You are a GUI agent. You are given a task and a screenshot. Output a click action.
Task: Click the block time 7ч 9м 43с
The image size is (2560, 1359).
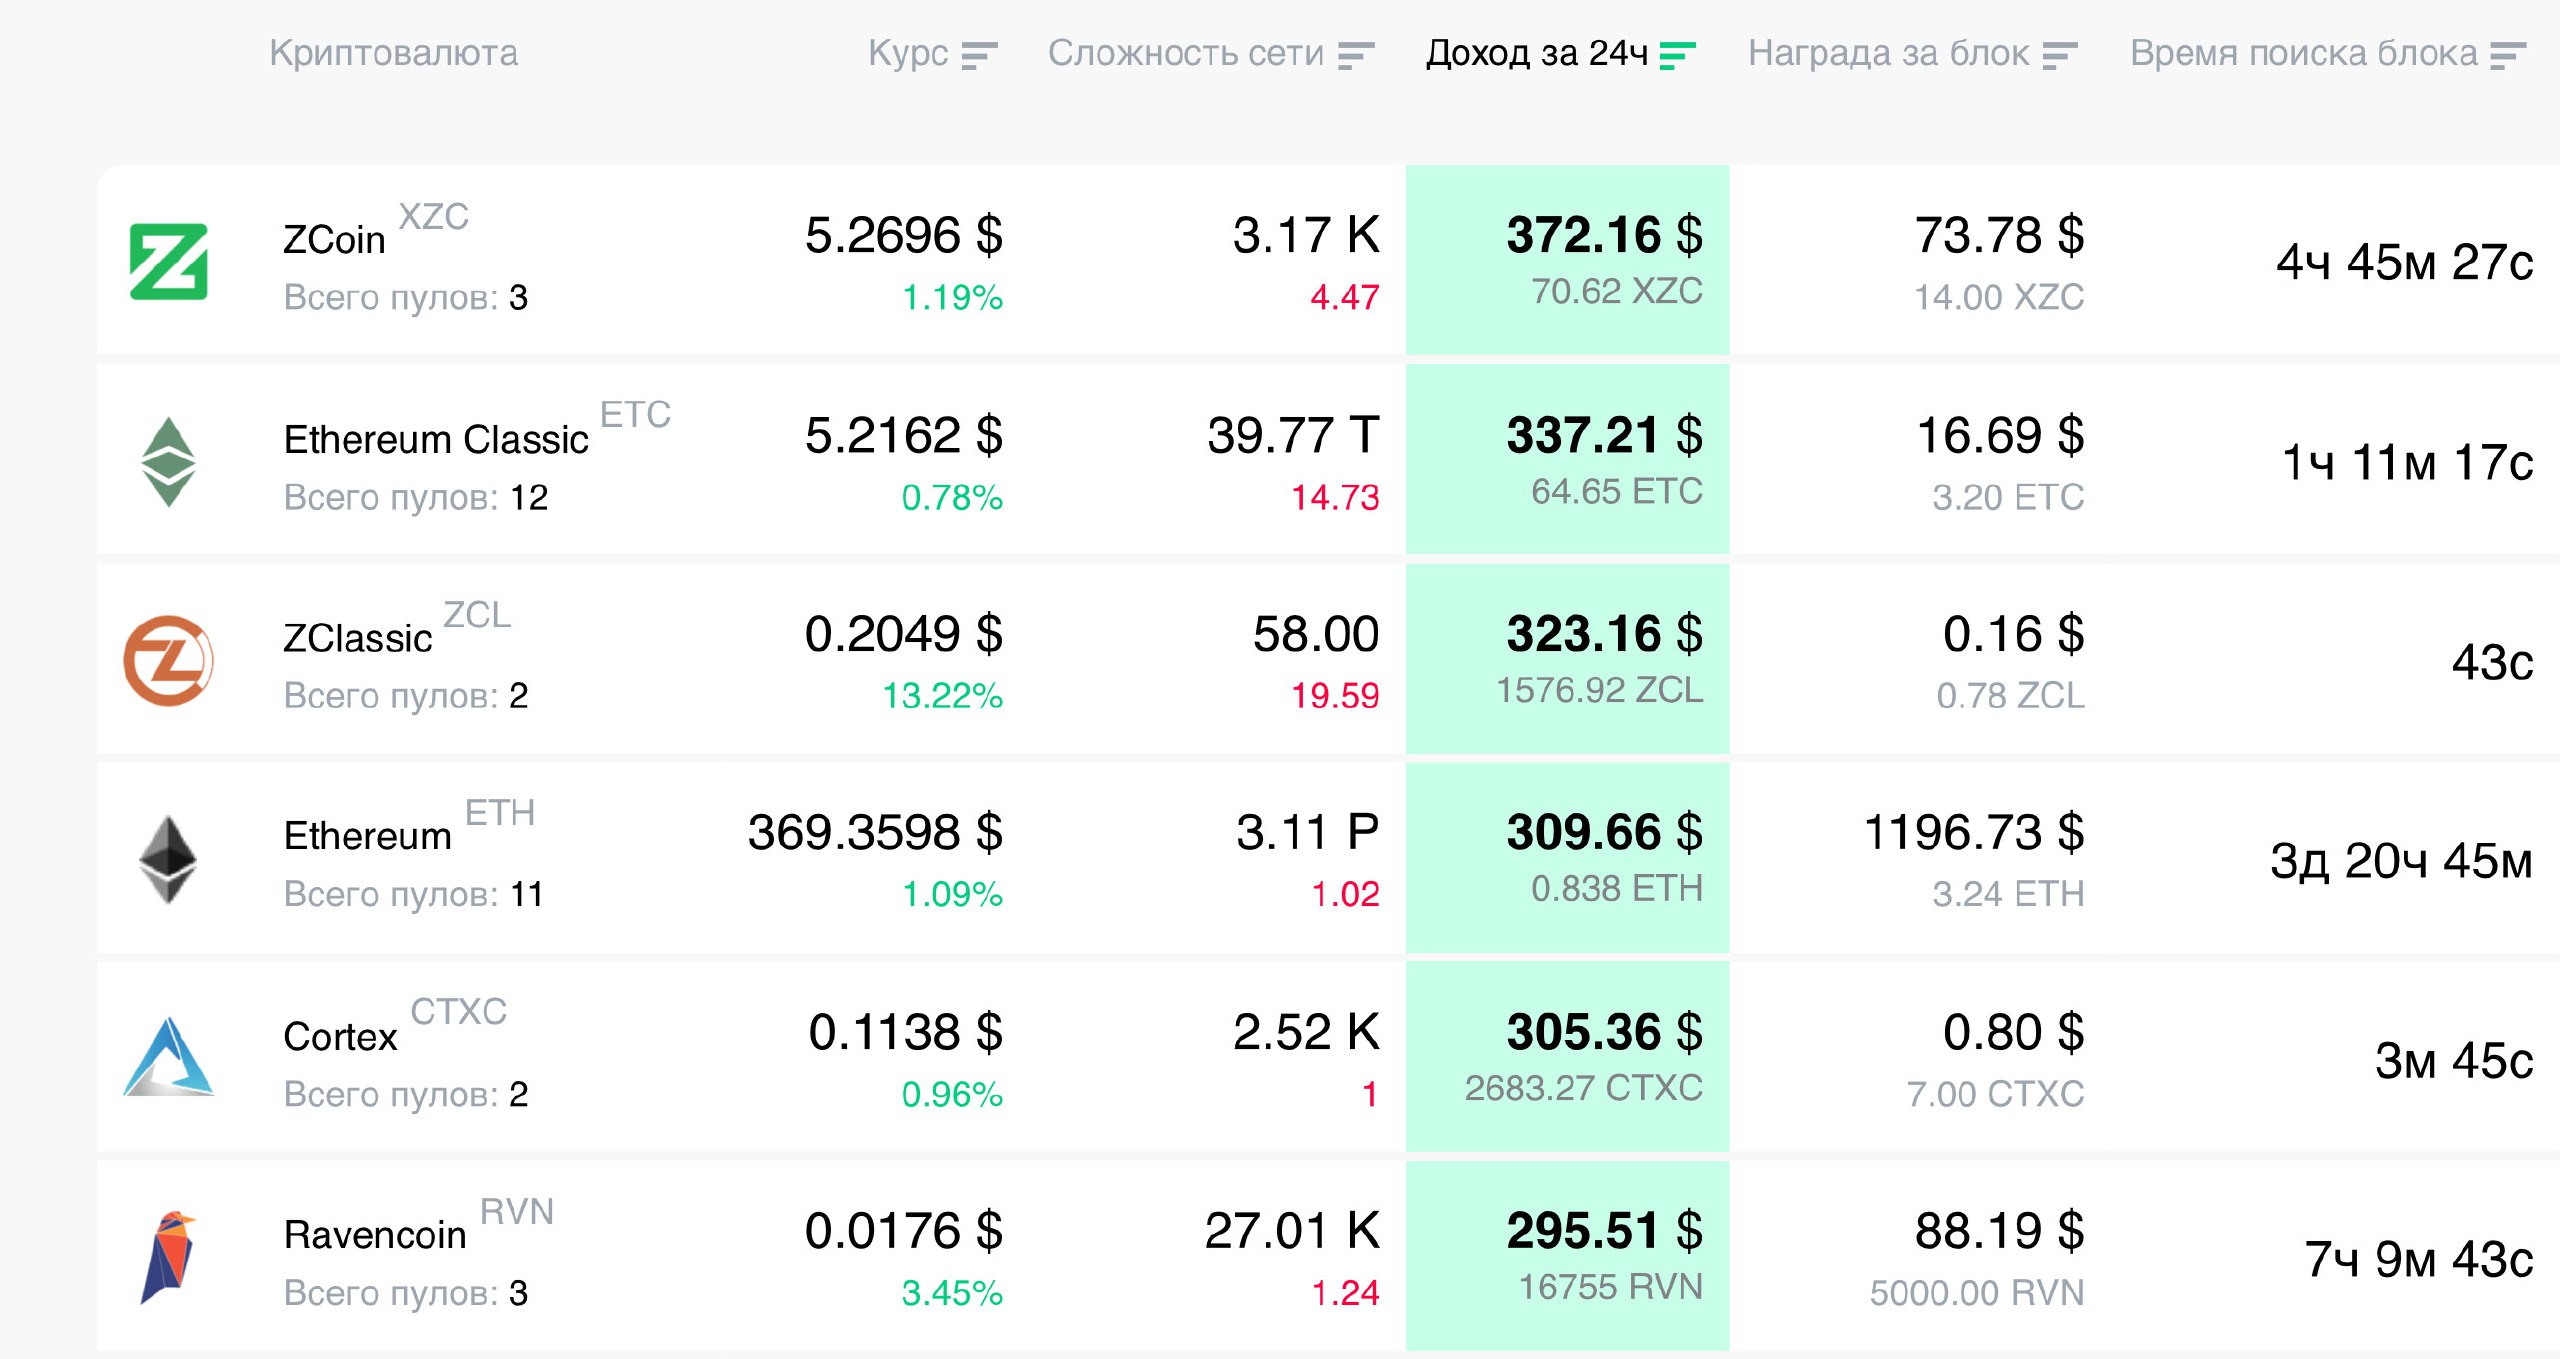pyautogui.click(x=2419, y=1260)
